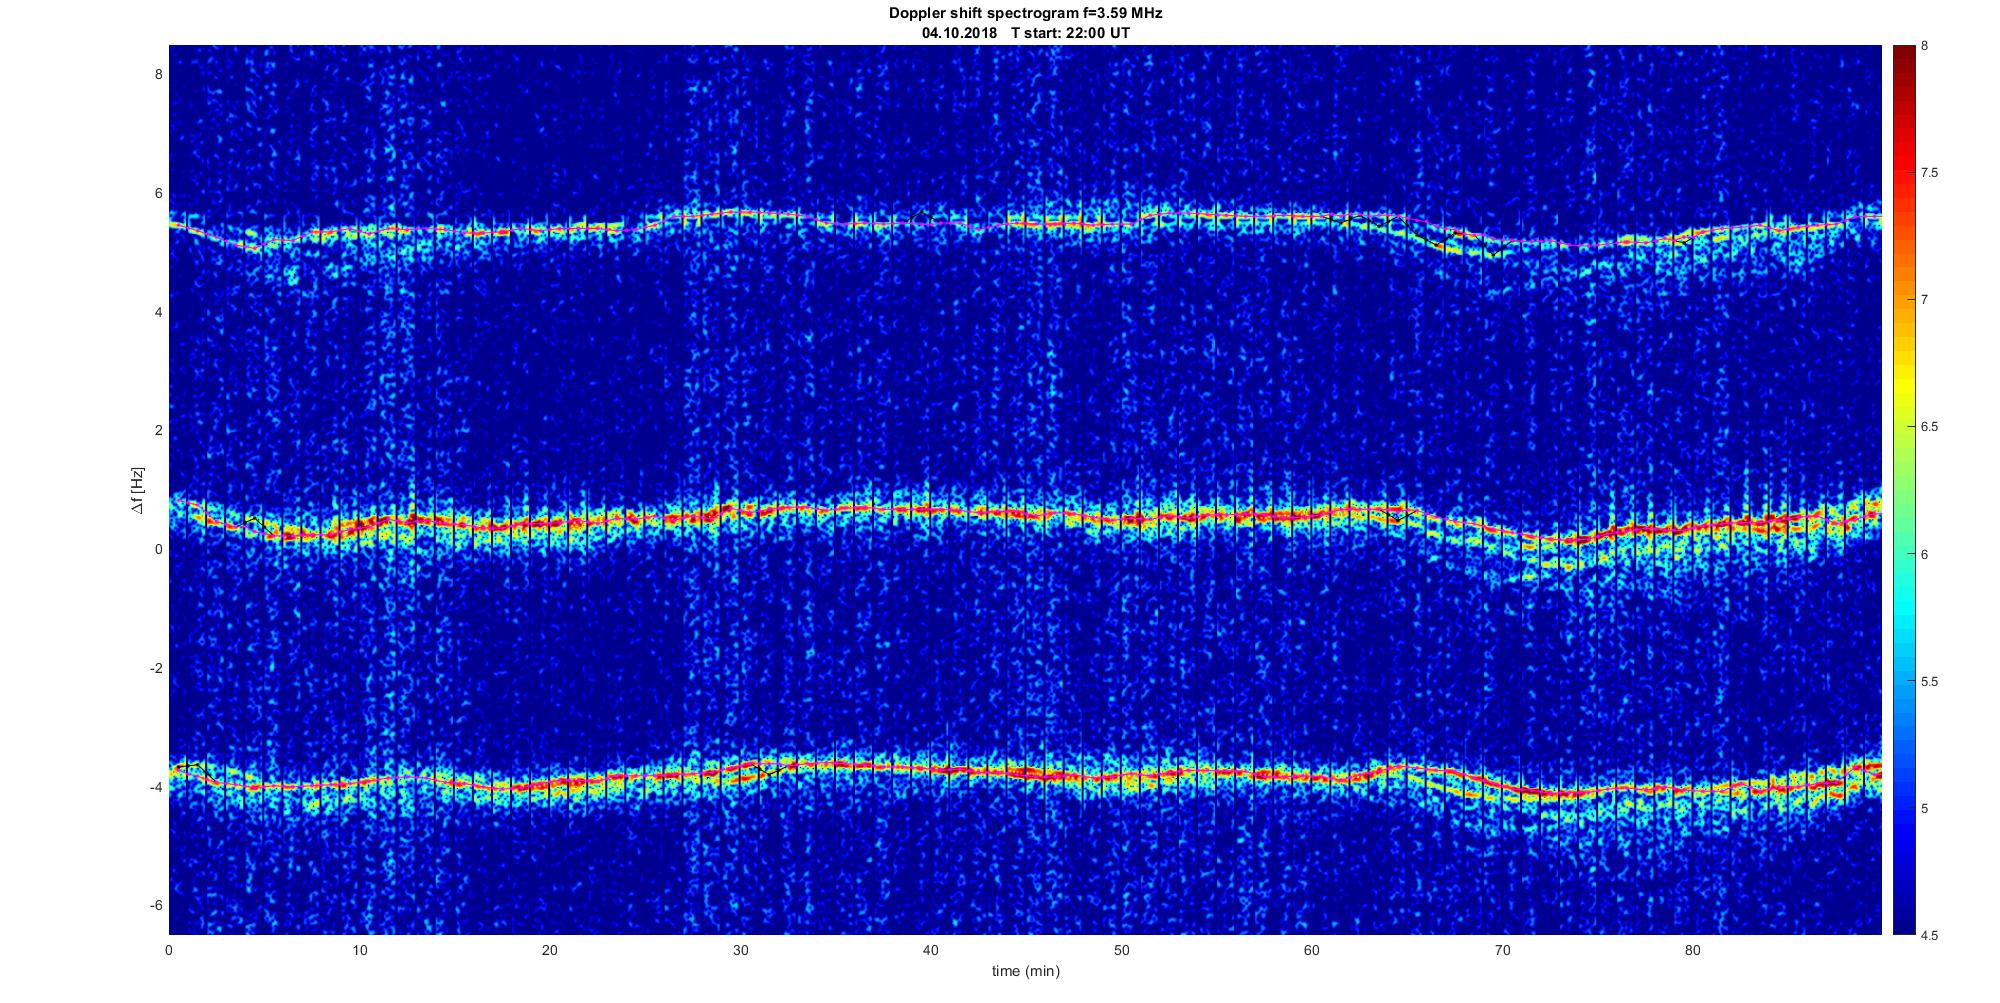The height and width of the screenshot is (1003, 2000).
Task: Click the y-axis tick label '2'
Action: tap(158, 430)
